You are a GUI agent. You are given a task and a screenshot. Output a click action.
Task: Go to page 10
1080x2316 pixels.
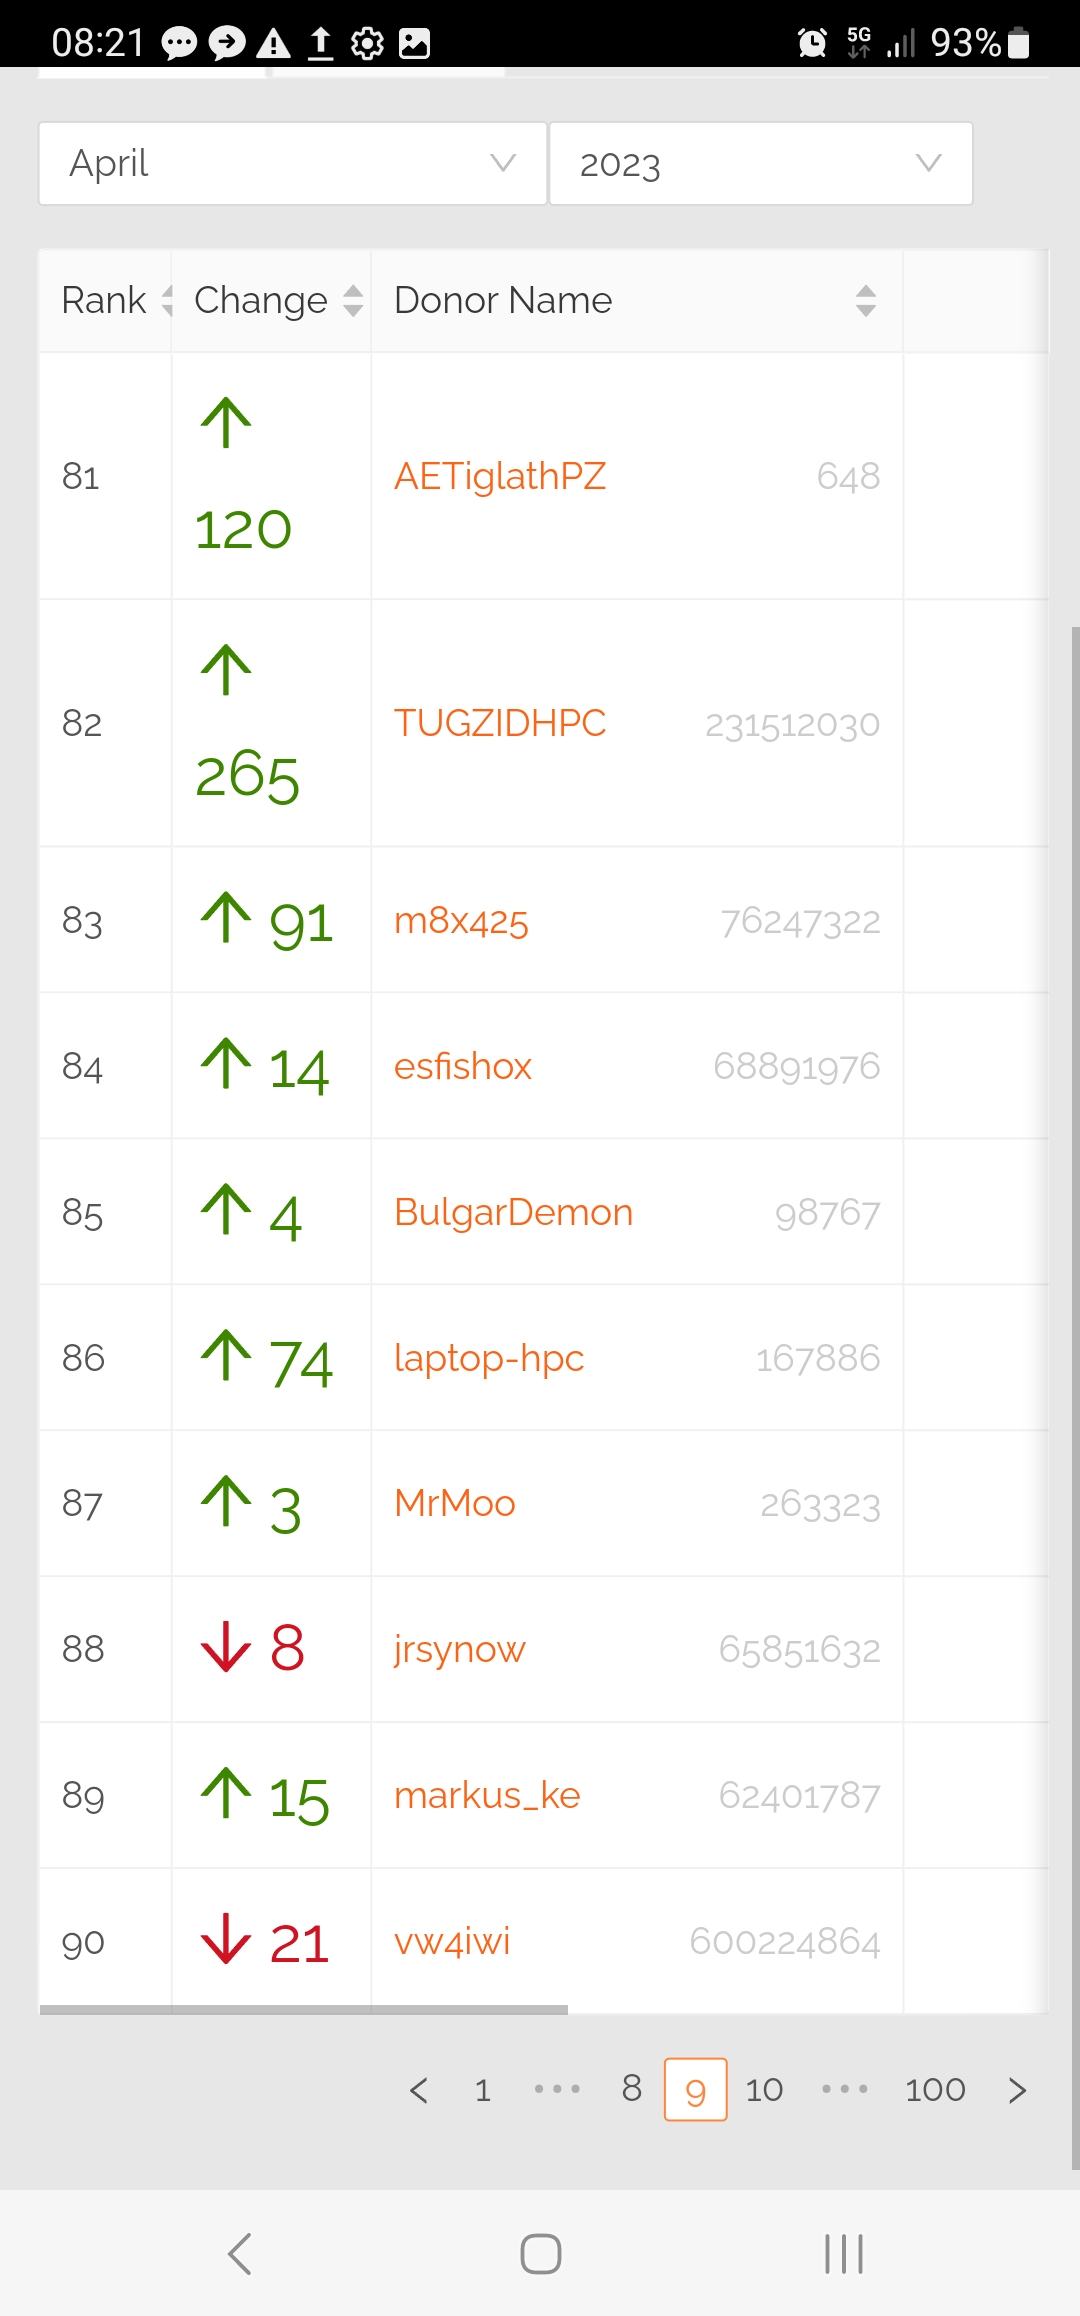point(764,2090)
